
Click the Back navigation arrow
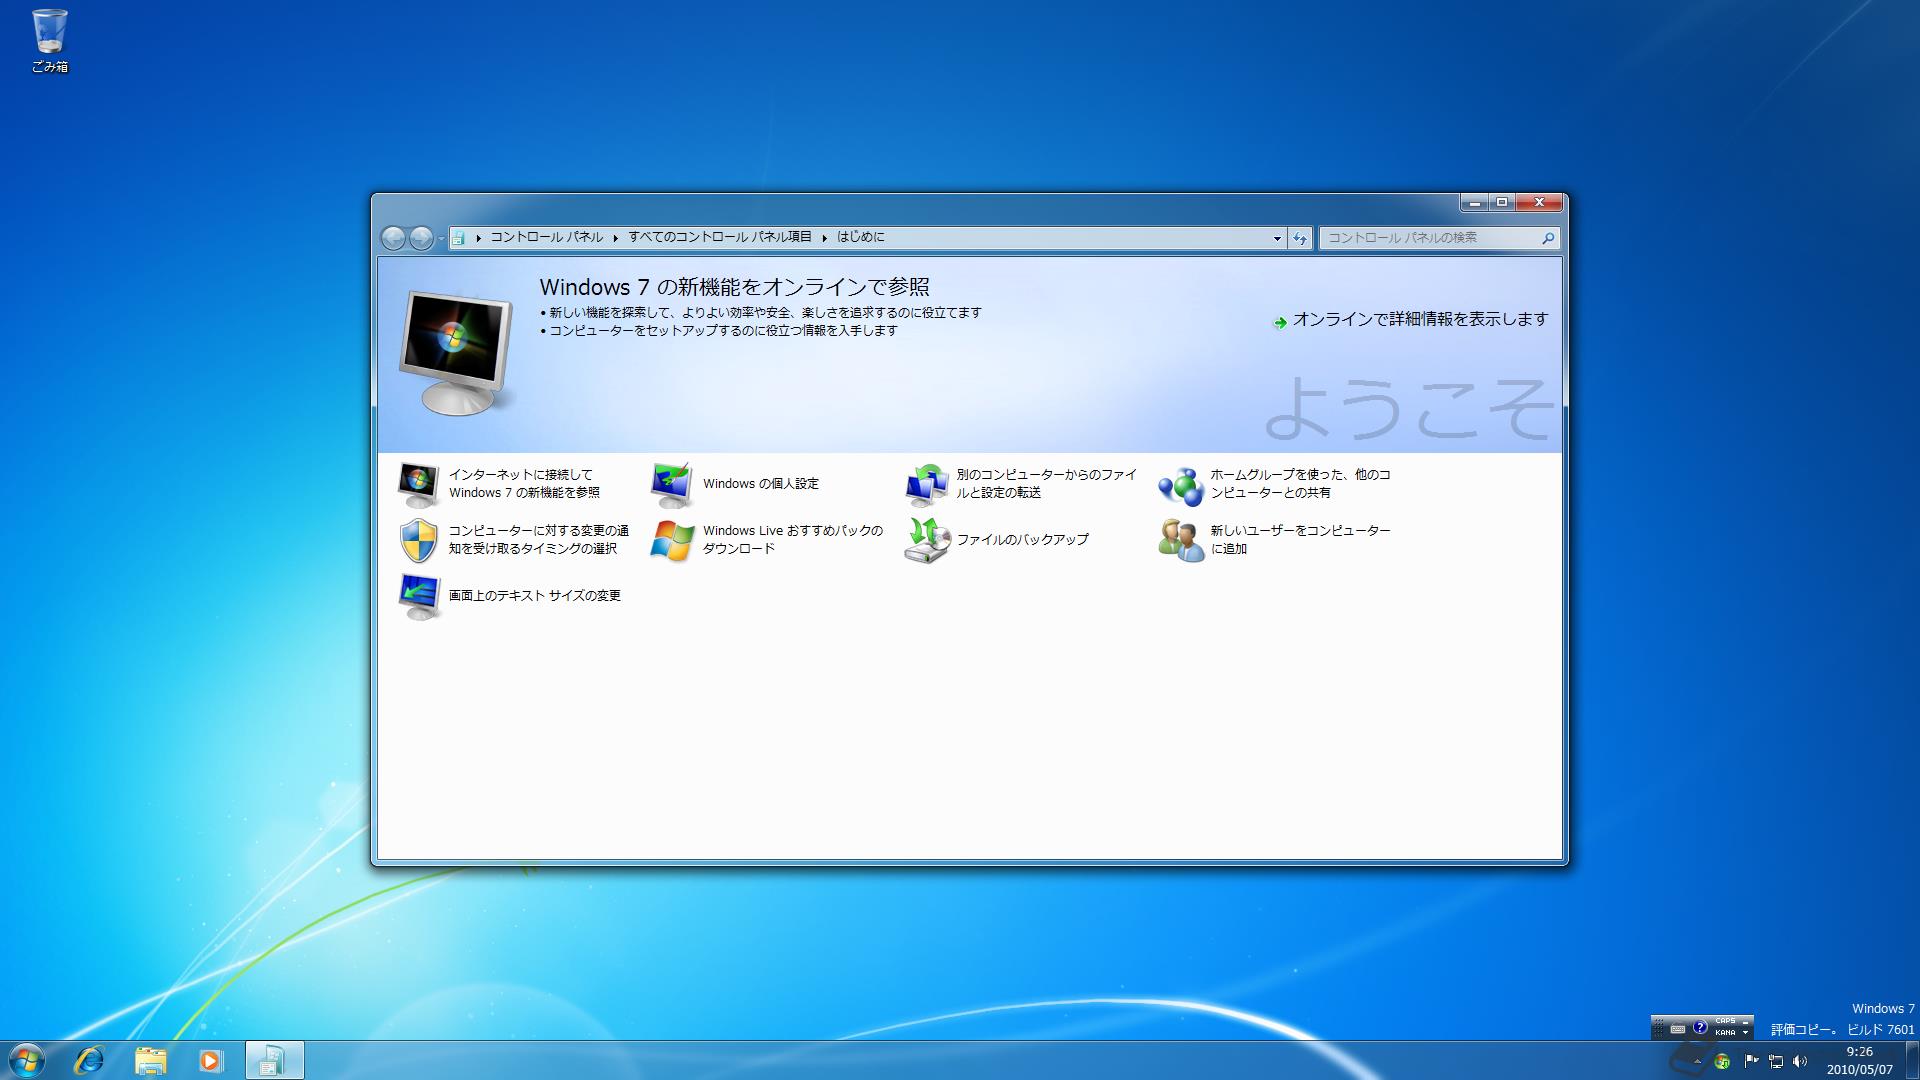(x=394, y=238)
